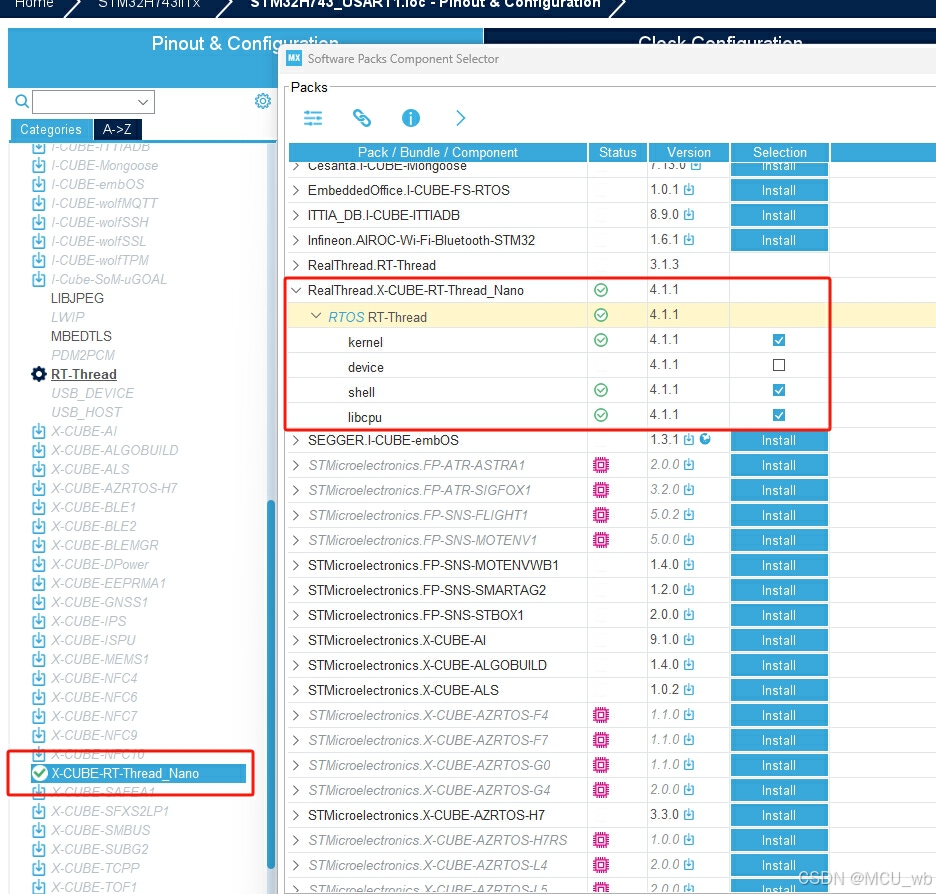Click the filter settings icon in Packs toolbar

(x=313, y=118)
